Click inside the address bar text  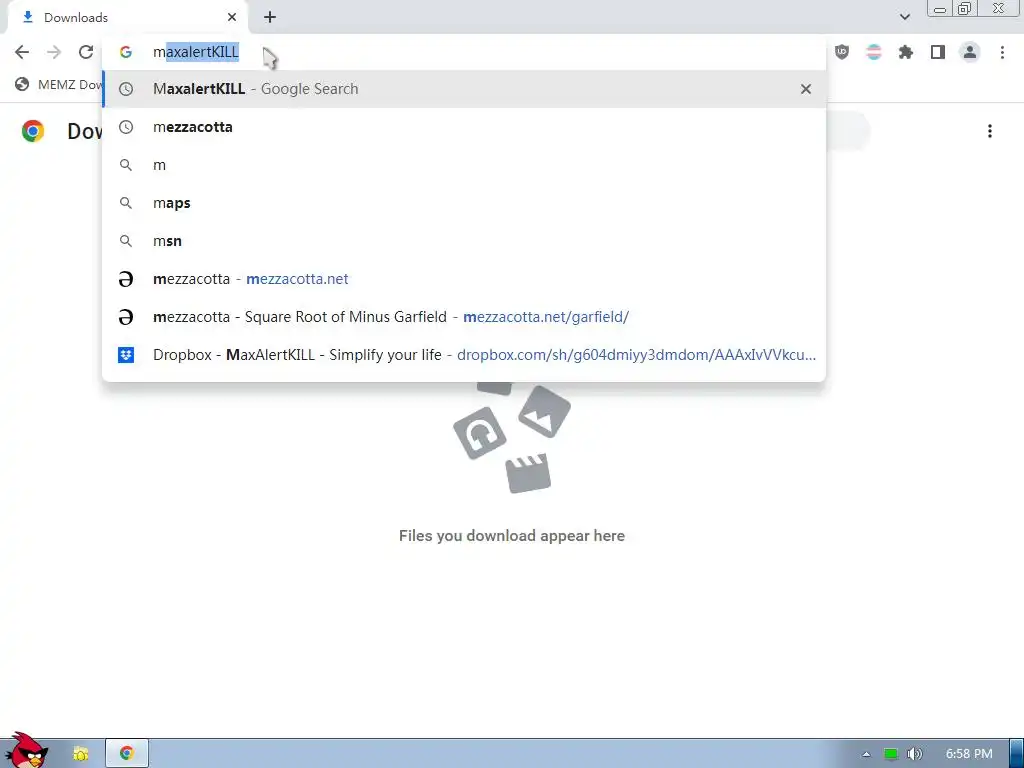[x=196, y=52]
